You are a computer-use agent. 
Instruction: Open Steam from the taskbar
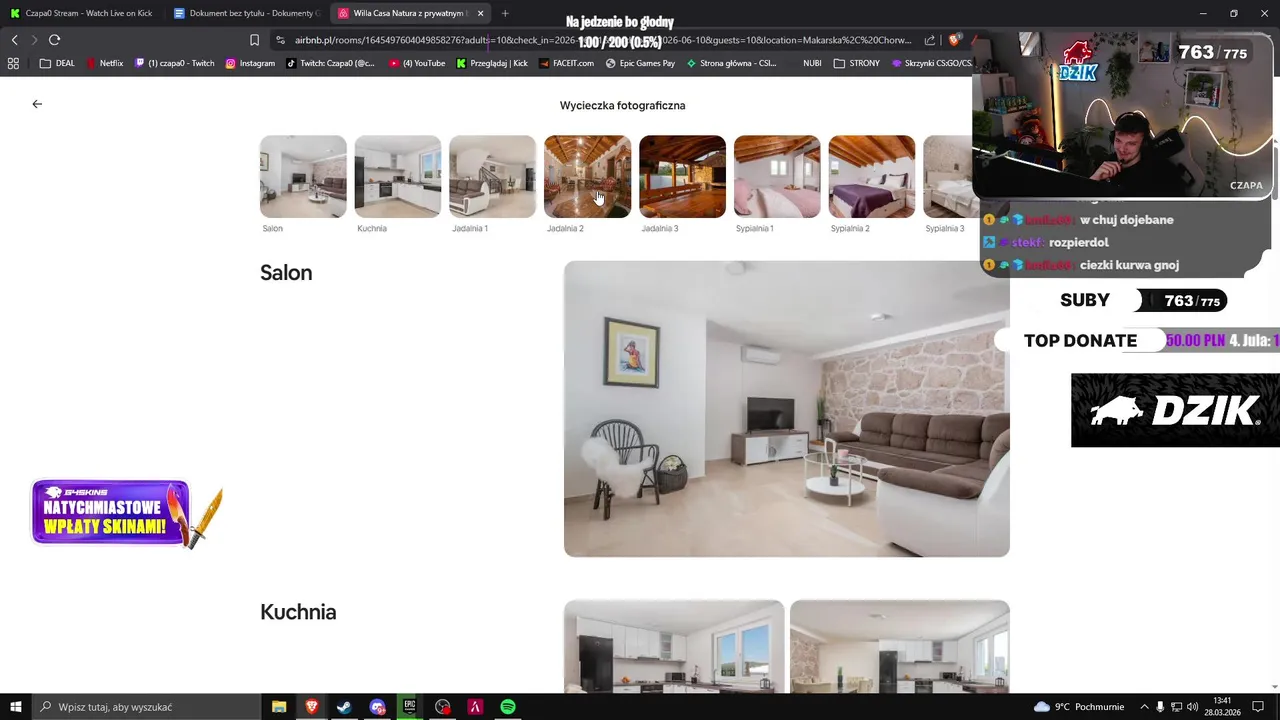[344, 707]
